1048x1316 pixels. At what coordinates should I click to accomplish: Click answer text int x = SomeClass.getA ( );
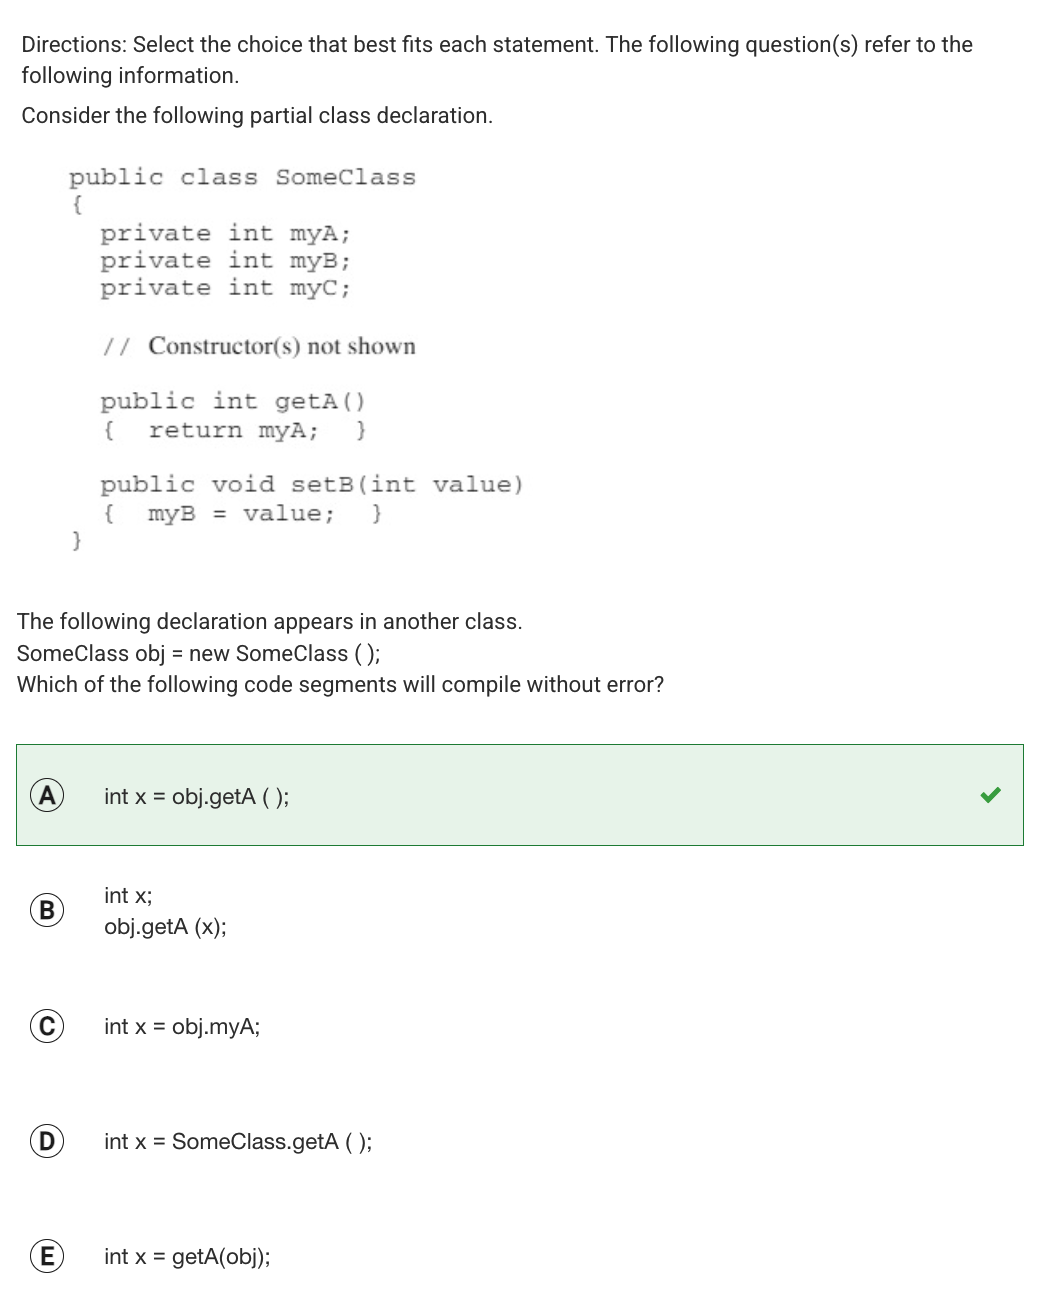point(238,1141)
